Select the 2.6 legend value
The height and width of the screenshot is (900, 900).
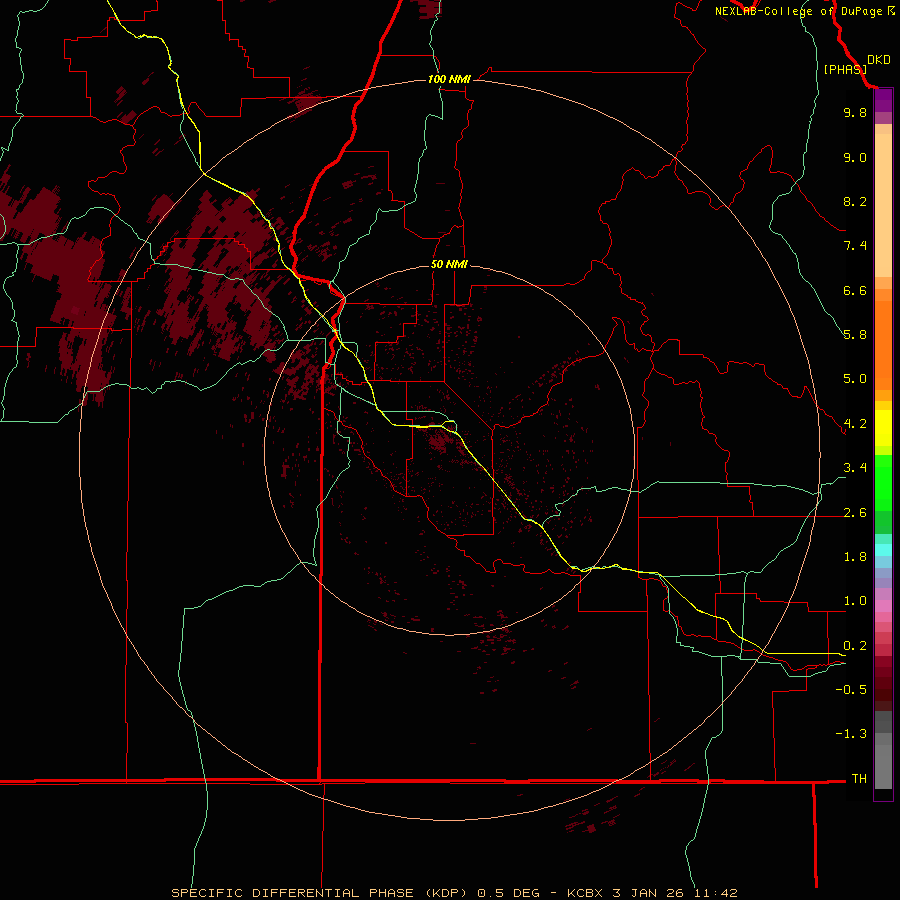point(855,513)
